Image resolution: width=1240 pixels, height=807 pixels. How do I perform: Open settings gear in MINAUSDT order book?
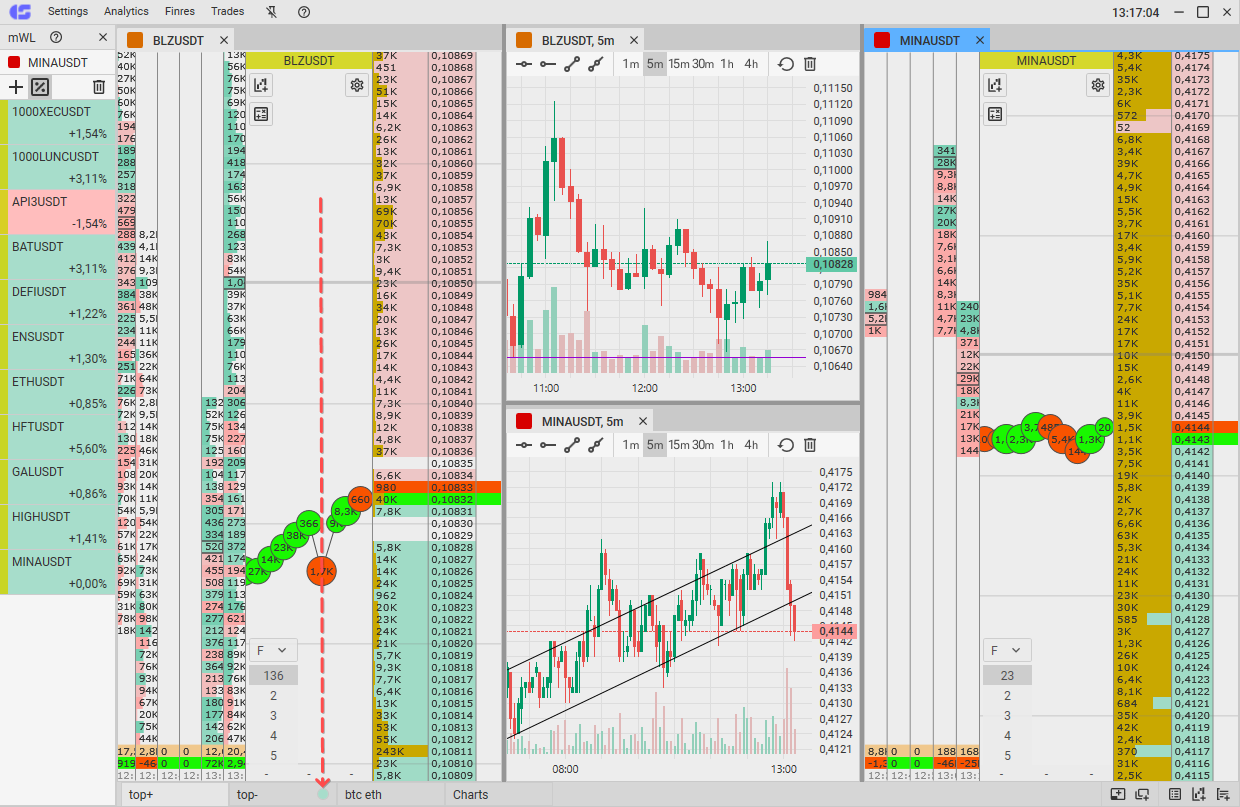[1098, 85]
